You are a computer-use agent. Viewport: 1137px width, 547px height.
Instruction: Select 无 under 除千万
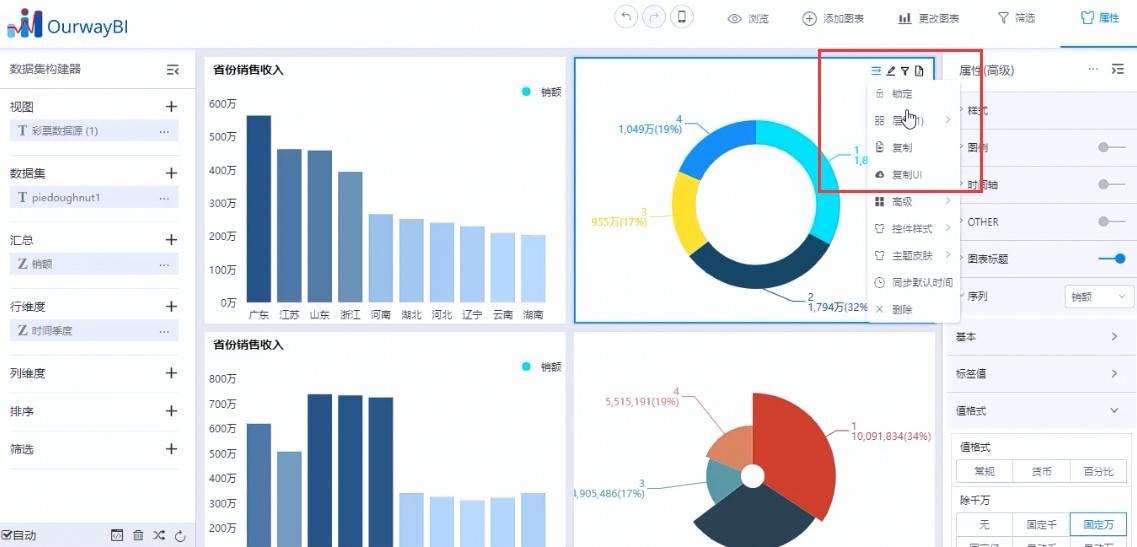[x=984, y=524]
